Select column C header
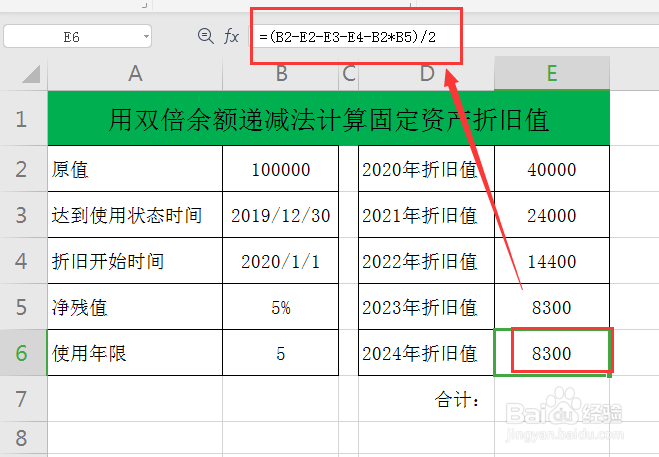The image size is (659, 457). click(x=348, y=74)
